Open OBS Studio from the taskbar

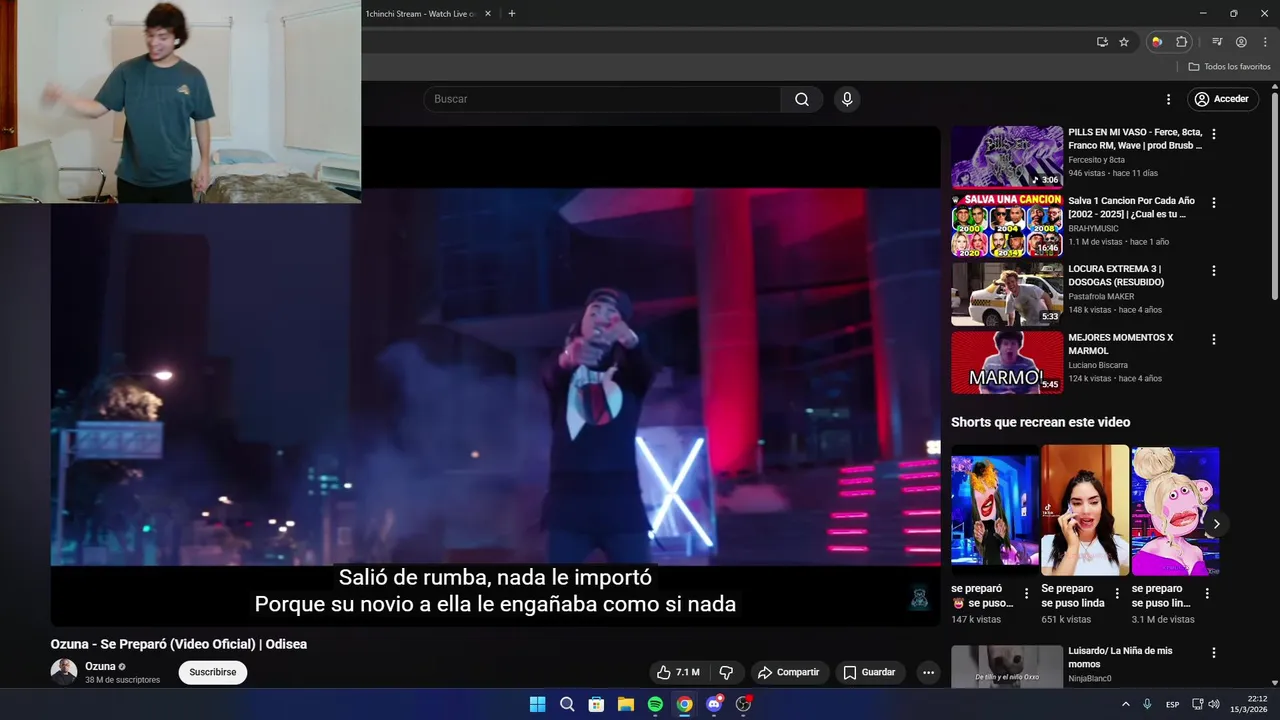coord(743,704)
